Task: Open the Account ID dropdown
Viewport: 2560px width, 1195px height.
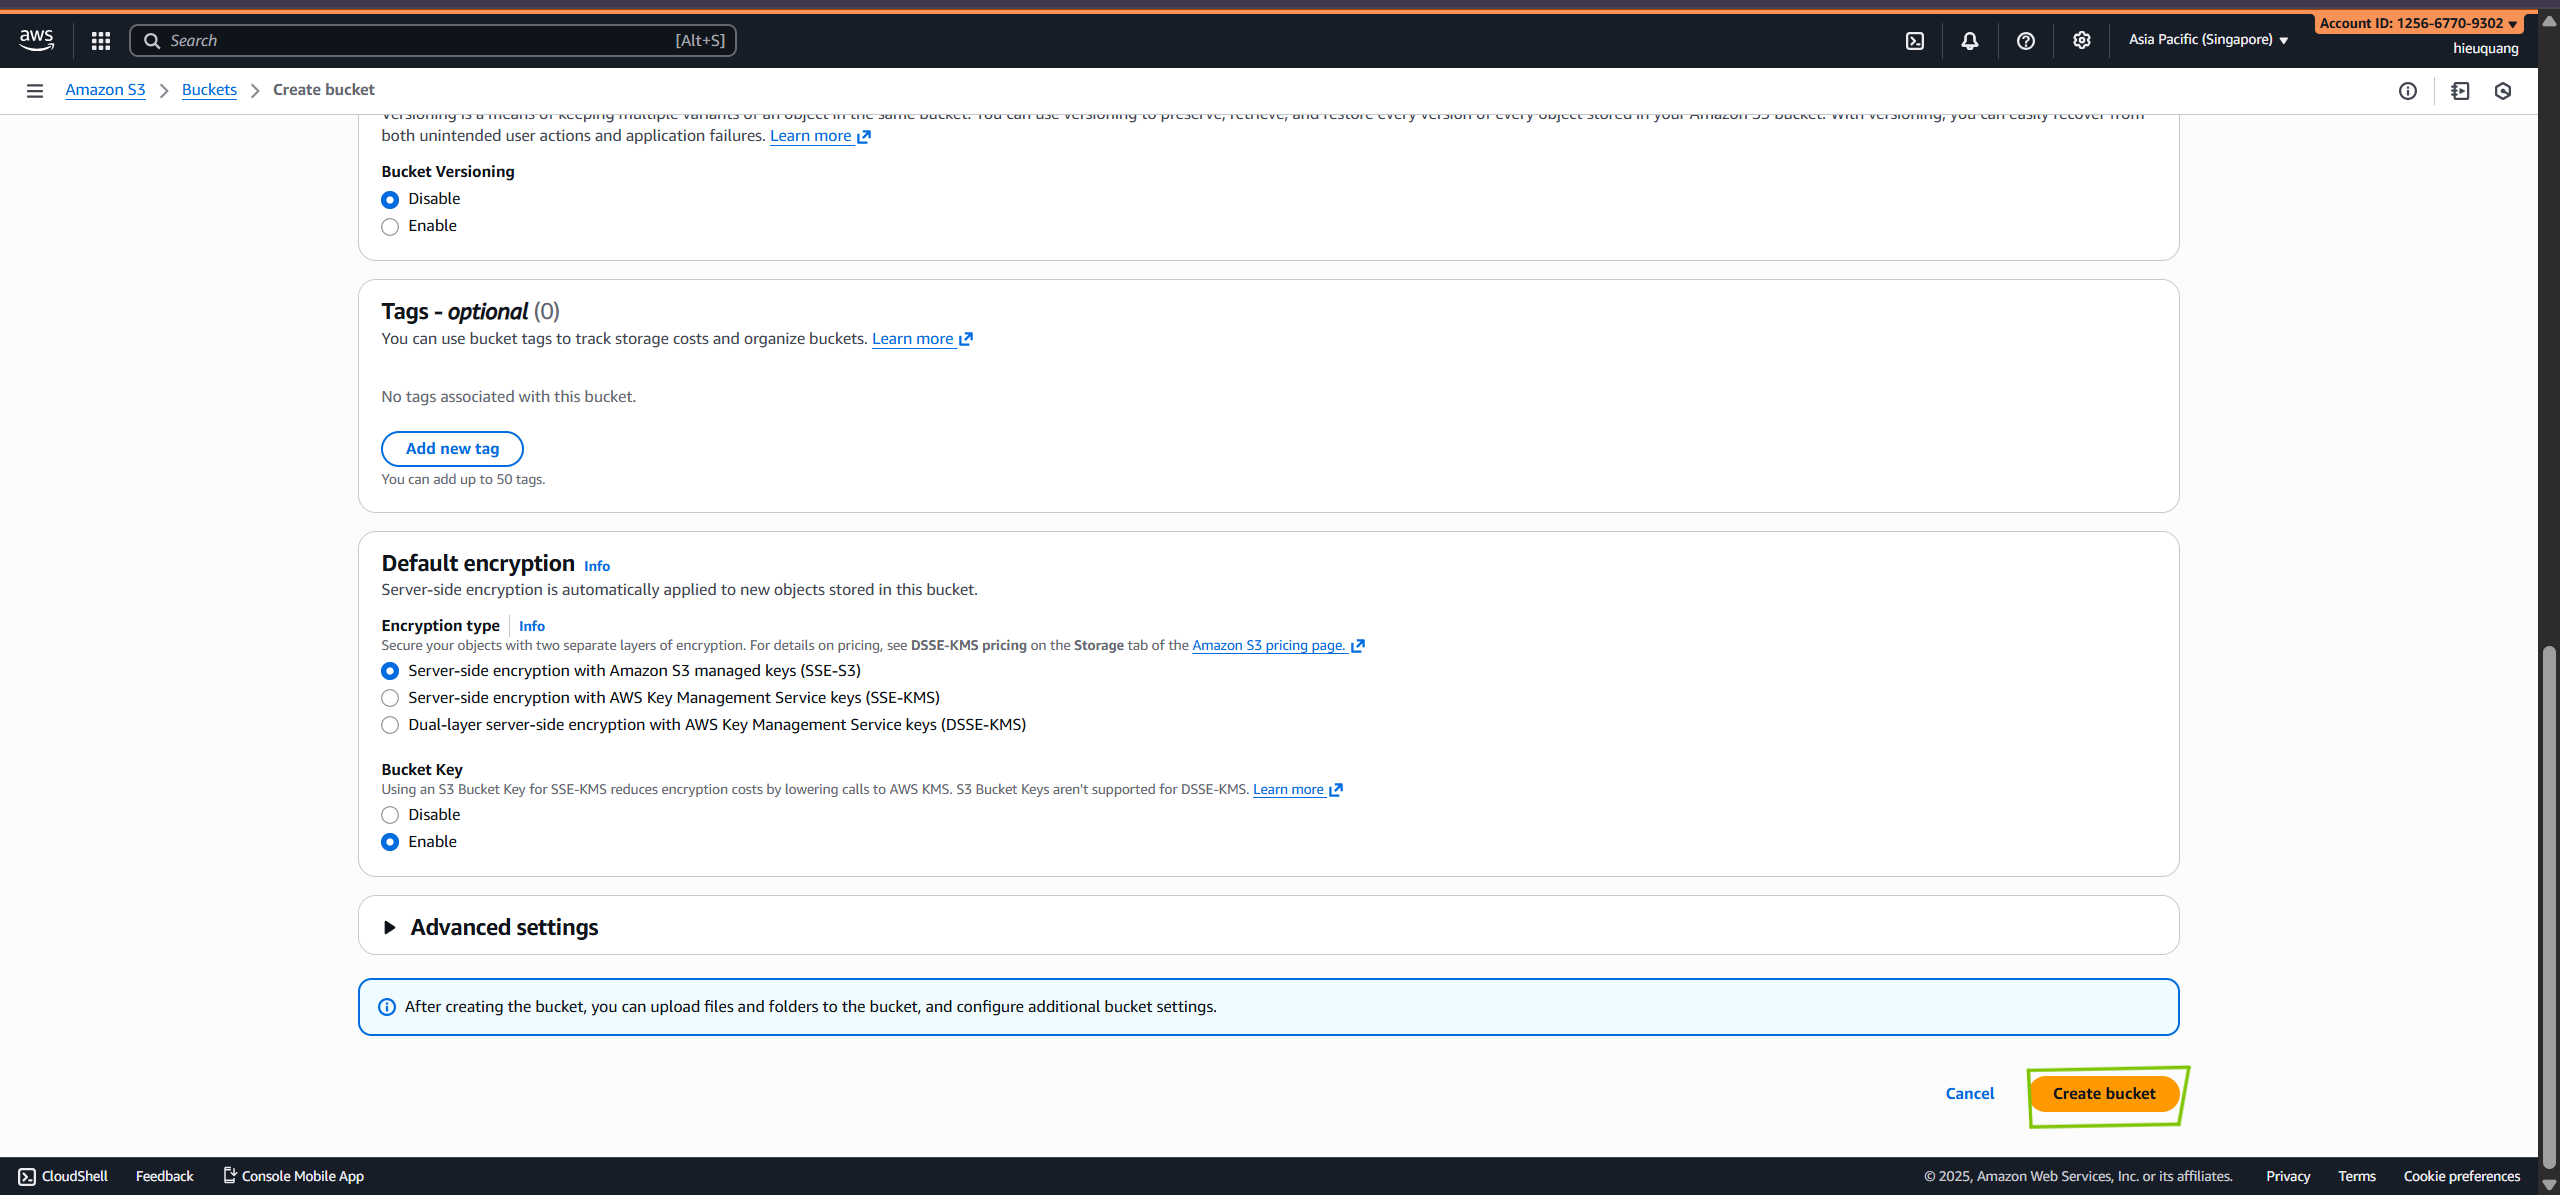Action: pos(2418,22)
